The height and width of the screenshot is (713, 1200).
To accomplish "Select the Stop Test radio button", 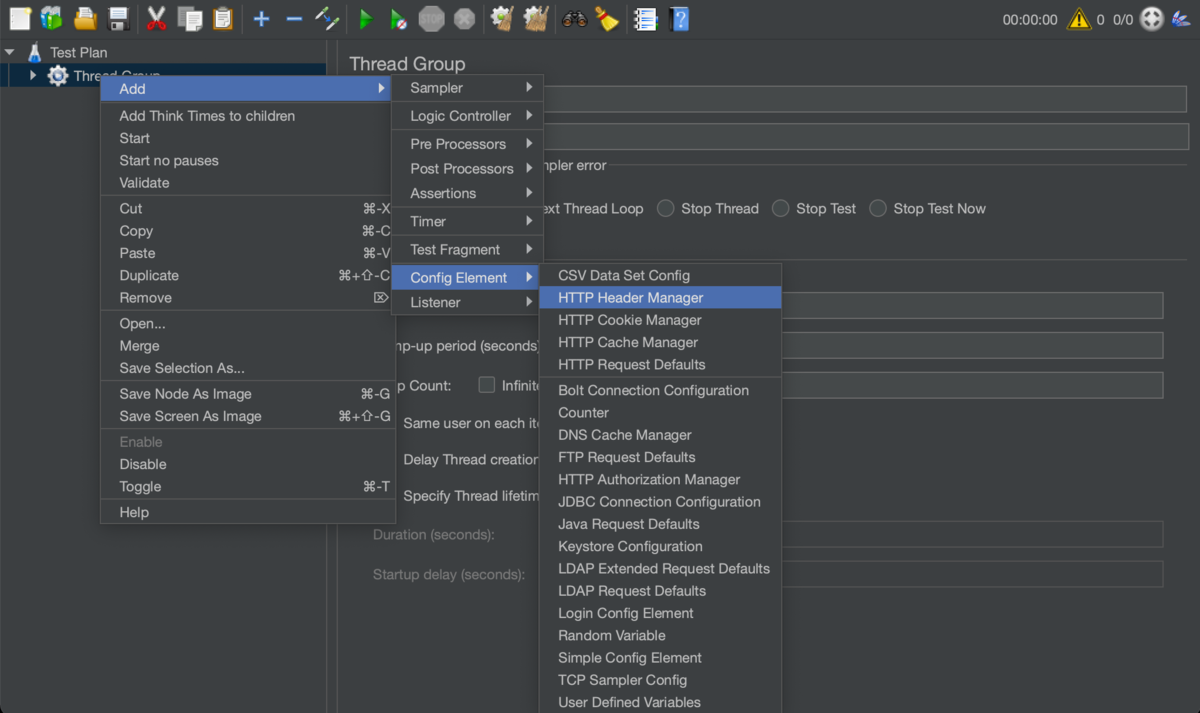I will (x=780, y=208).
